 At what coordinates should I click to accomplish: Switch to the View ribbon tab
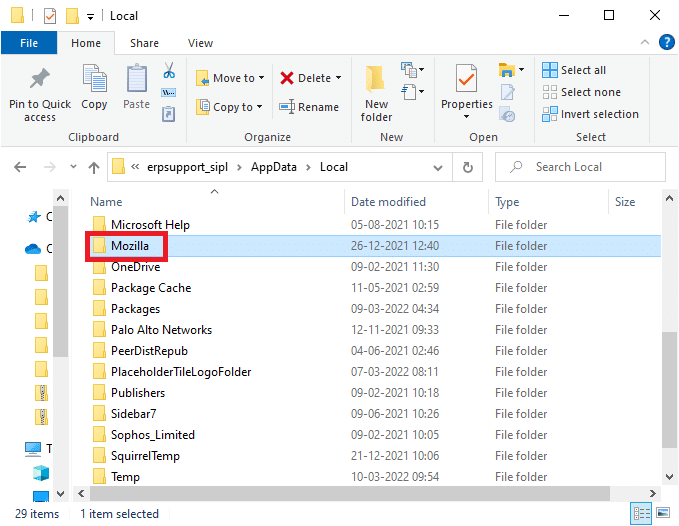click(200, 43)
